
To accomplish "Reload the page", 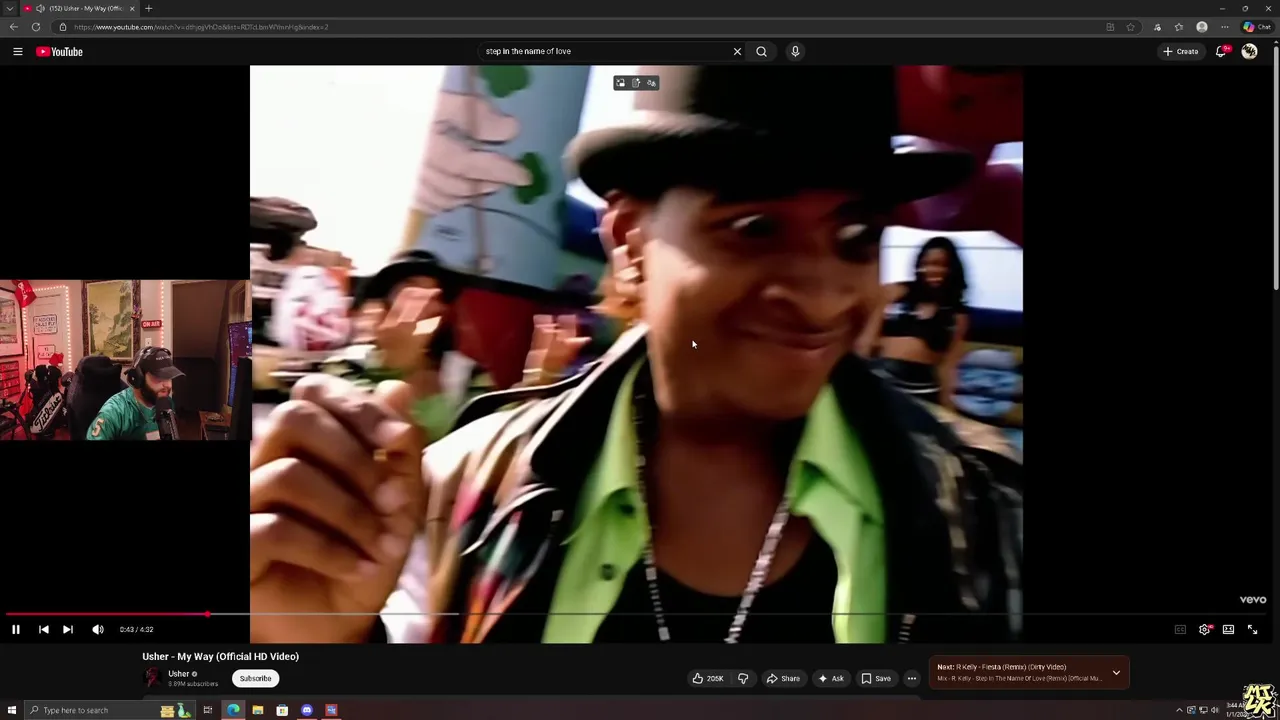I will (x=36, y=27).
